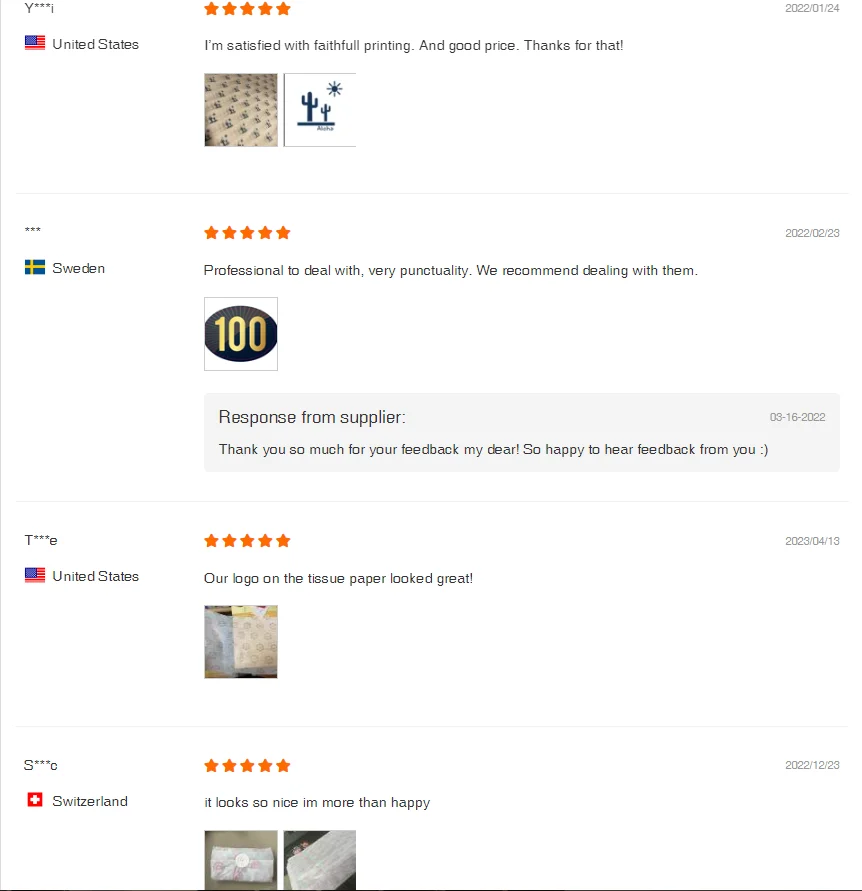Click the United States flag beside Y***i
This screenshot has height=891, width=862.
tap(35, 43)
